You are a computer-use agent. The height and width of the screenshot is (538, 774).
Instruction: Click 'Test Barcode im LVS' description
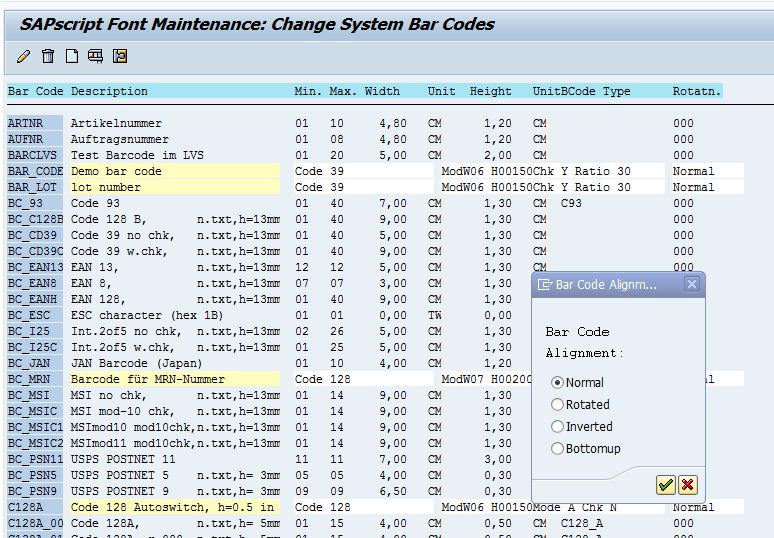pos(137,155)
